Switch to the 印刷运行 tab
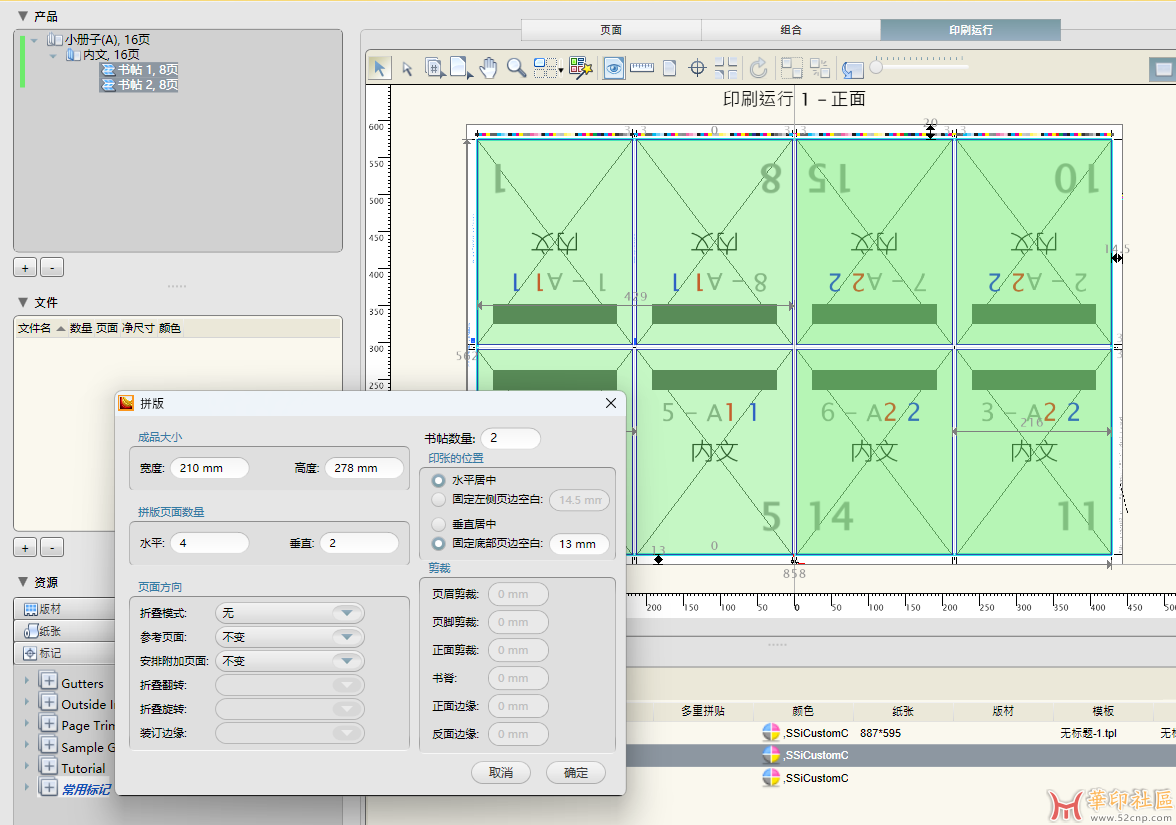This screenshot has height=825, width=1176. pos(970,30)
